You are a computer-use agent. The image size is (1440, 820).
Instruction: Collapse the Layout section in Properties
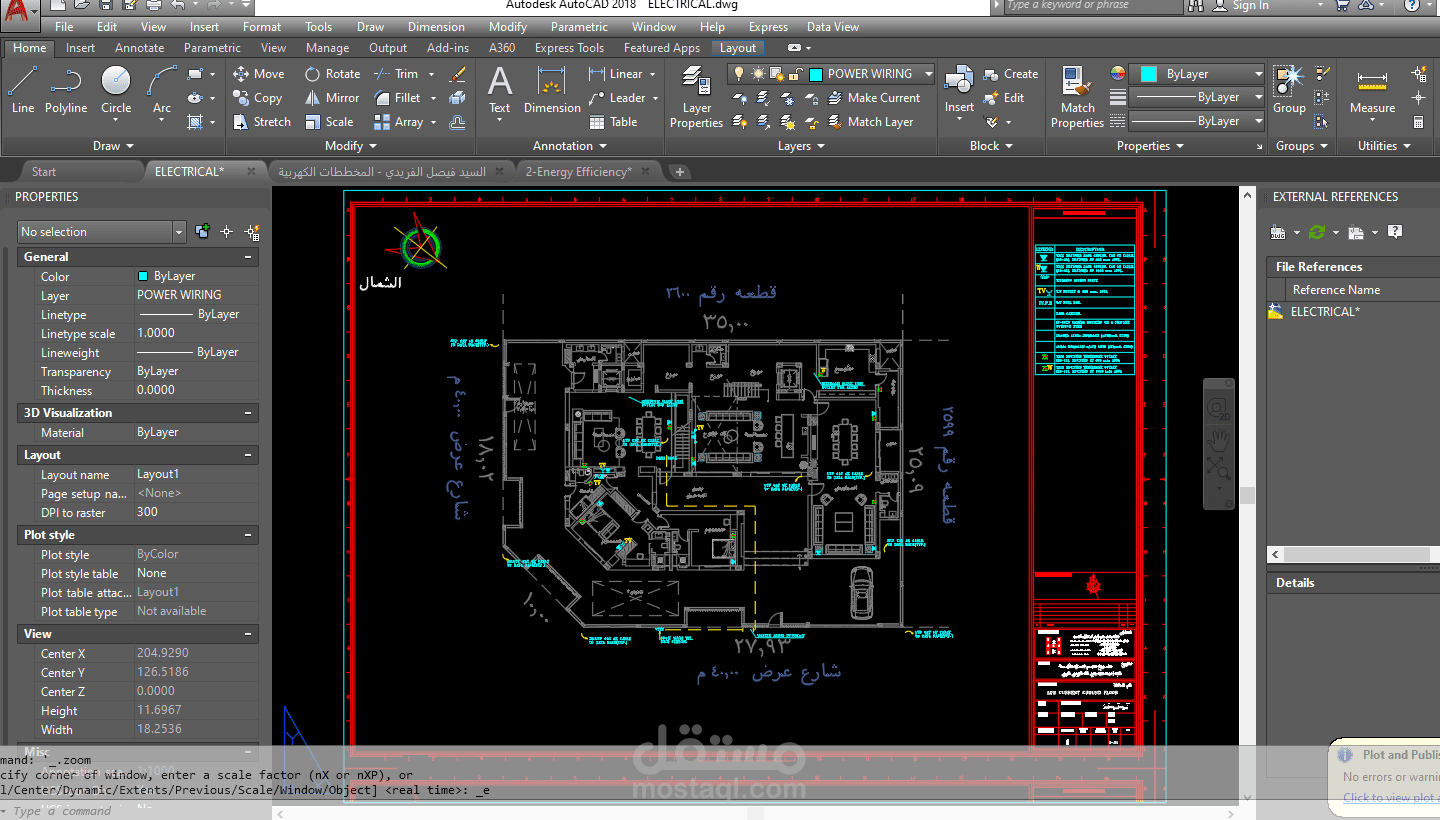[x=248, y=455]
